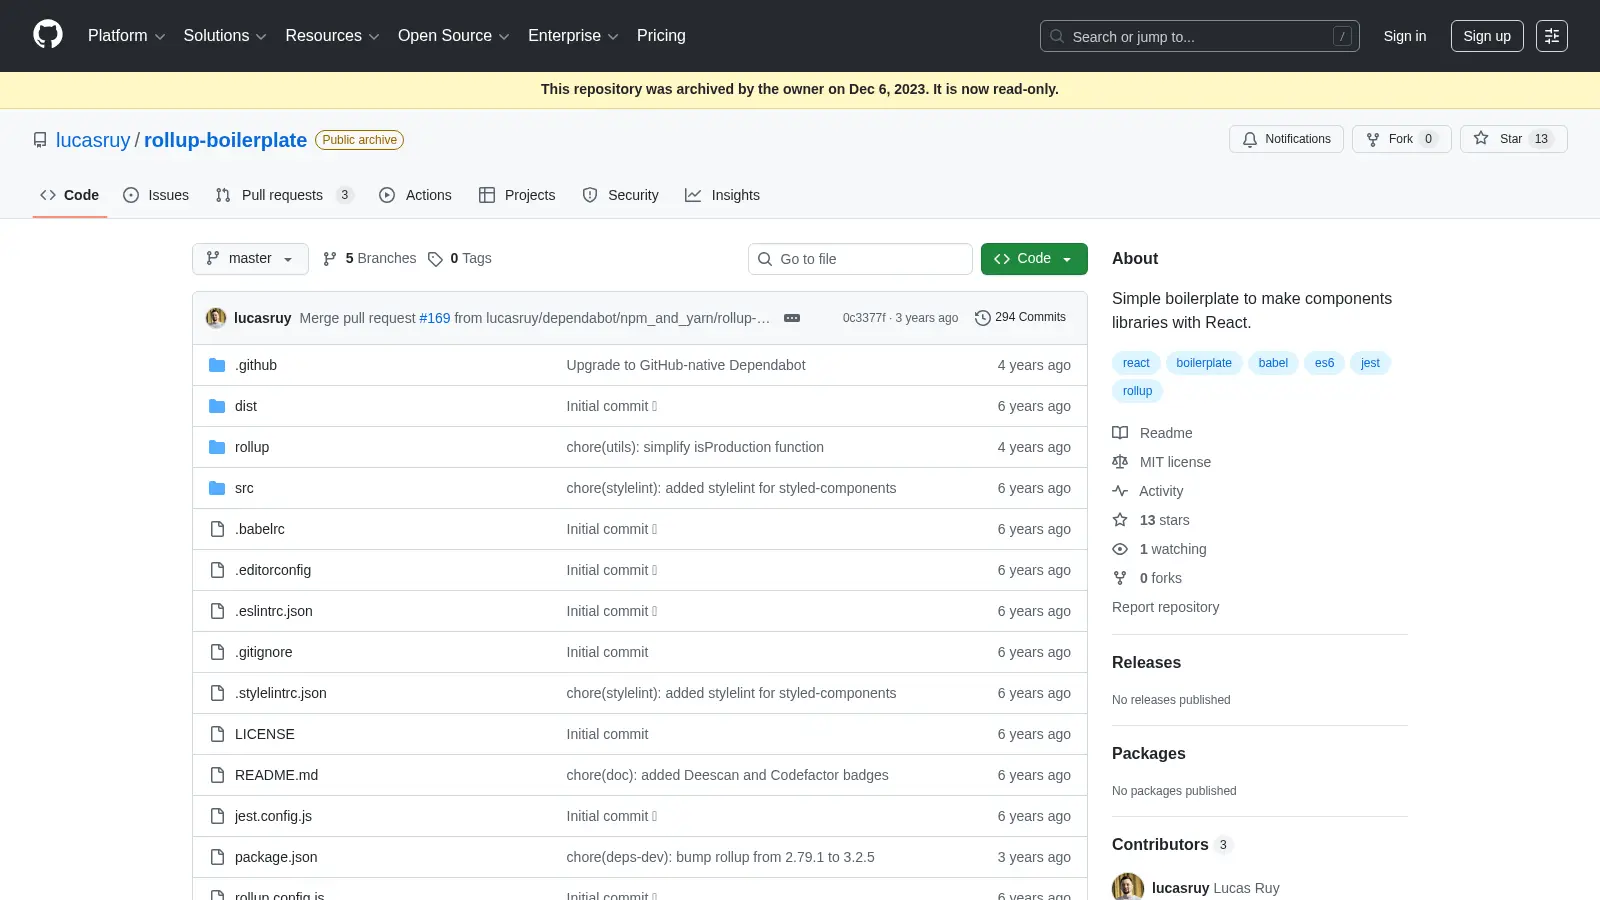1600x900 pixels.
Task: Click the Fork icon button
Action: (x=1373, y=139)
